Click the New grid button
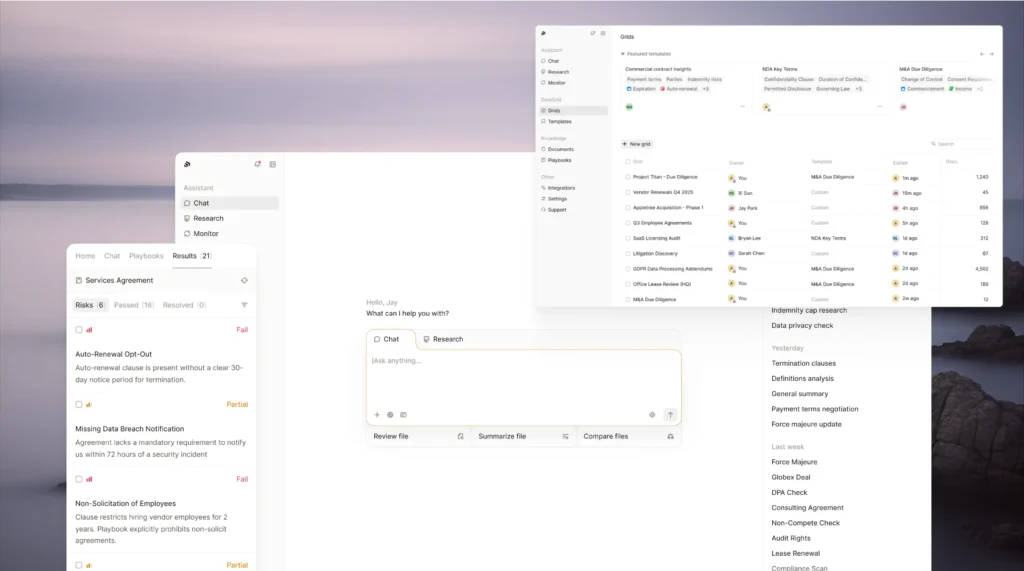This screenshot has height=571, width=1024. click(x=637, y=144)
